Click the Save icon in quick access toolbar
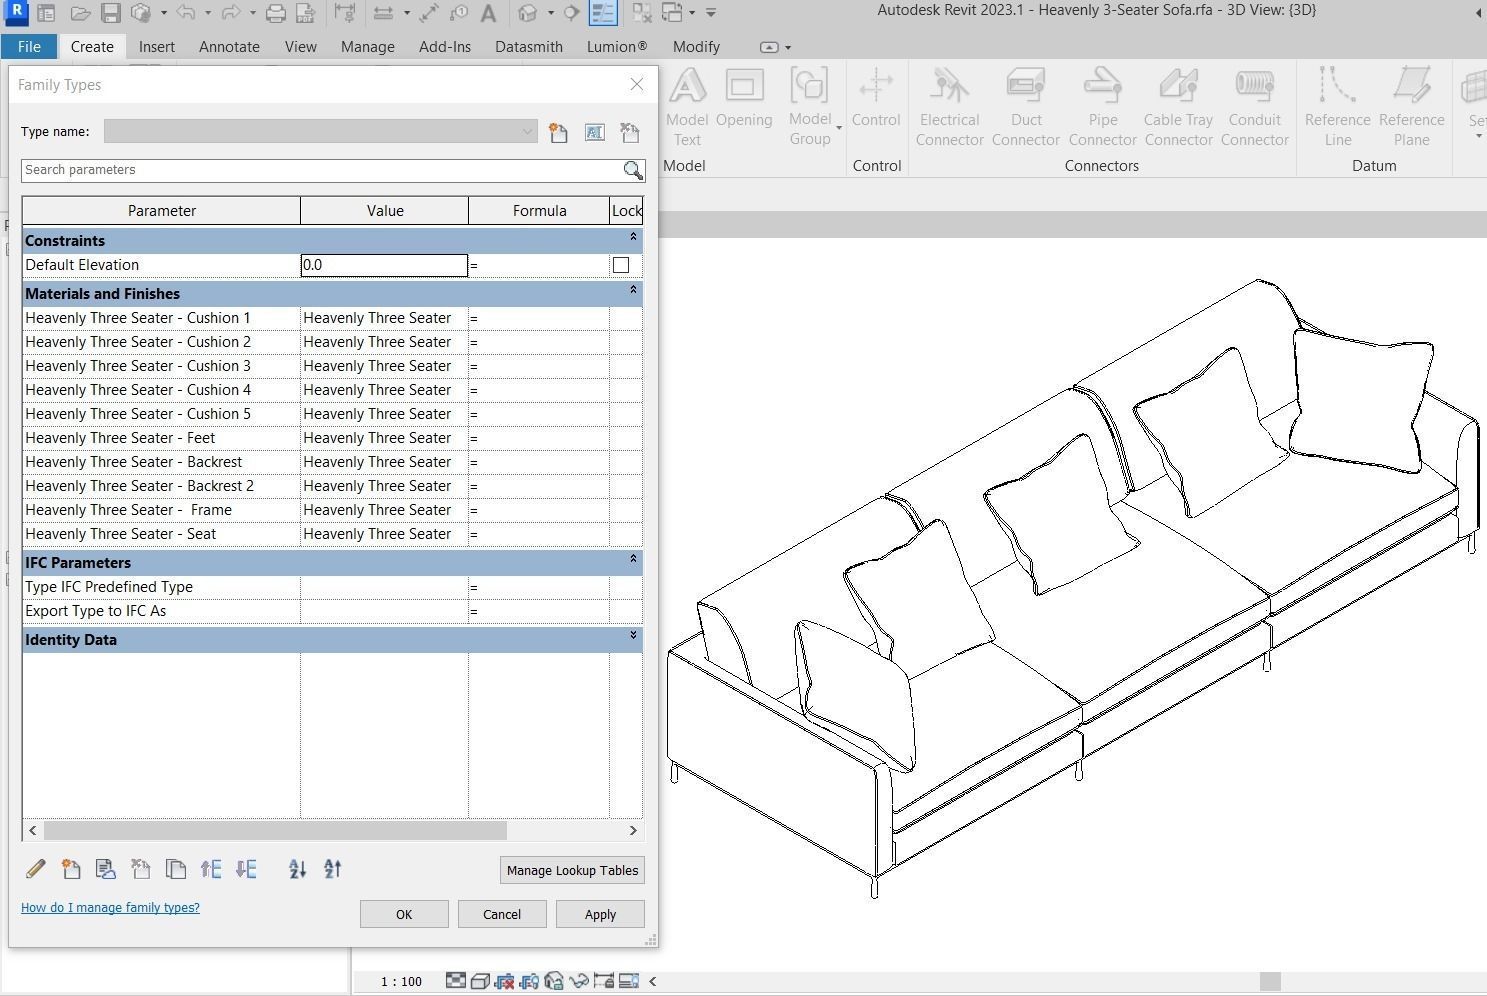 click(x=111, y=13)
